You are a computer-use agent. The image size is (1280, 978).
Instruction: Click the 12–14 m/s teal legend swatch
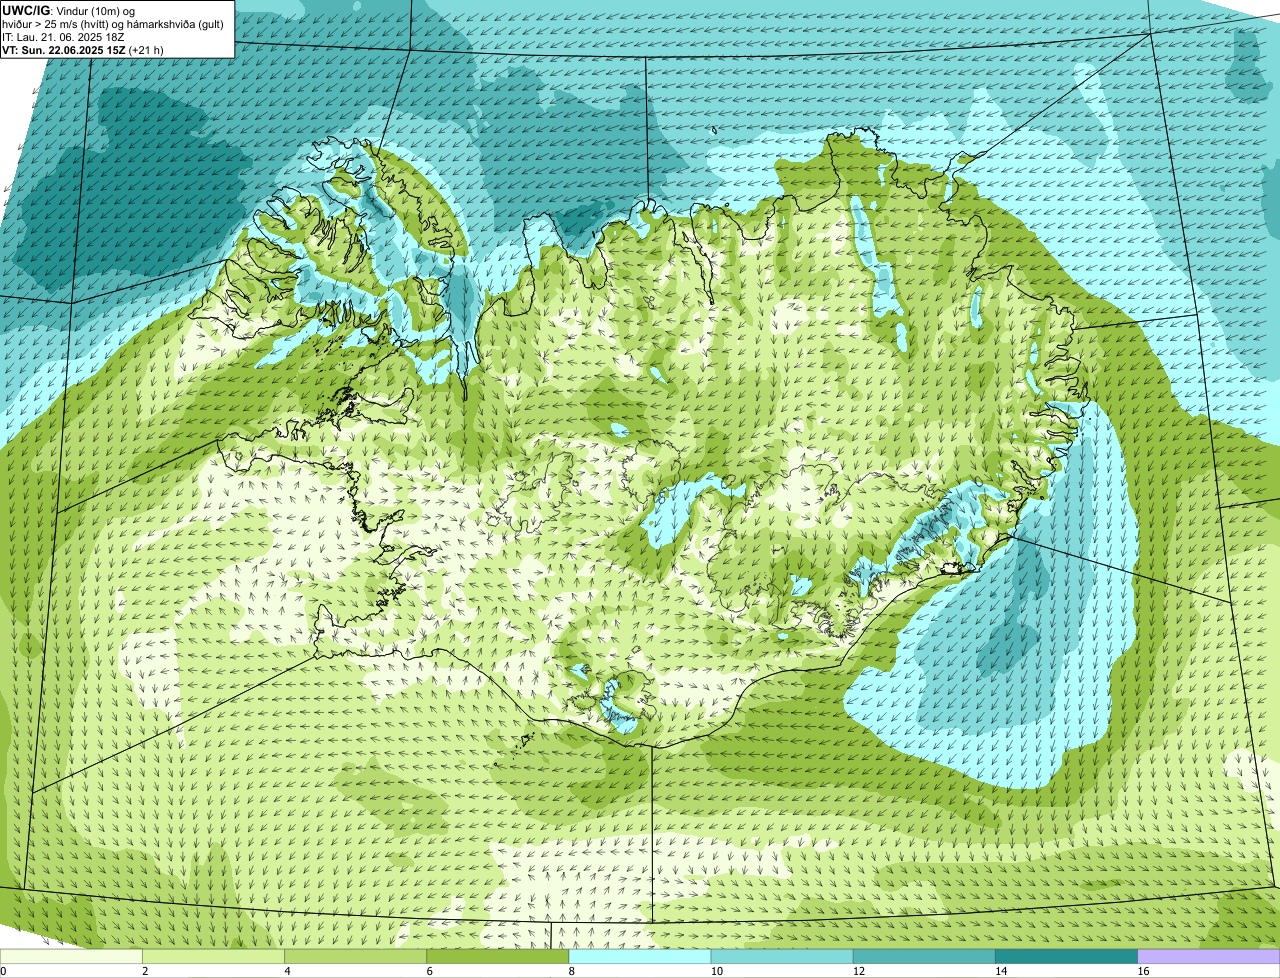(x=924, y=957)
